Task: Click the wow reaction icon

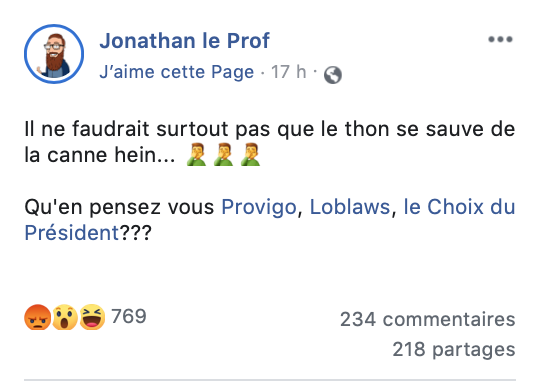Action: [65, 317]
